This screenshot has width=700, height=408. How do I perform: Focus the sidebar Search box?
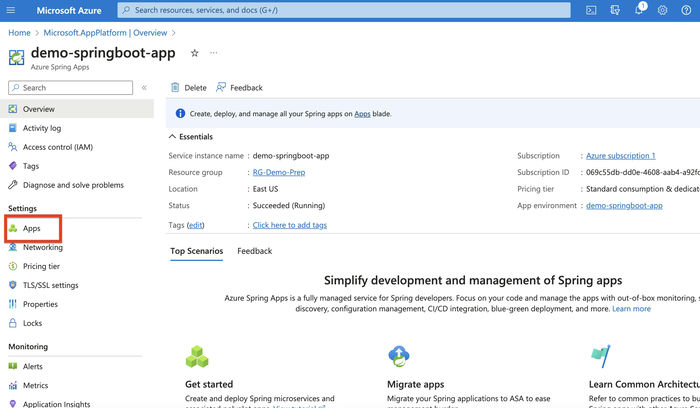71,87
